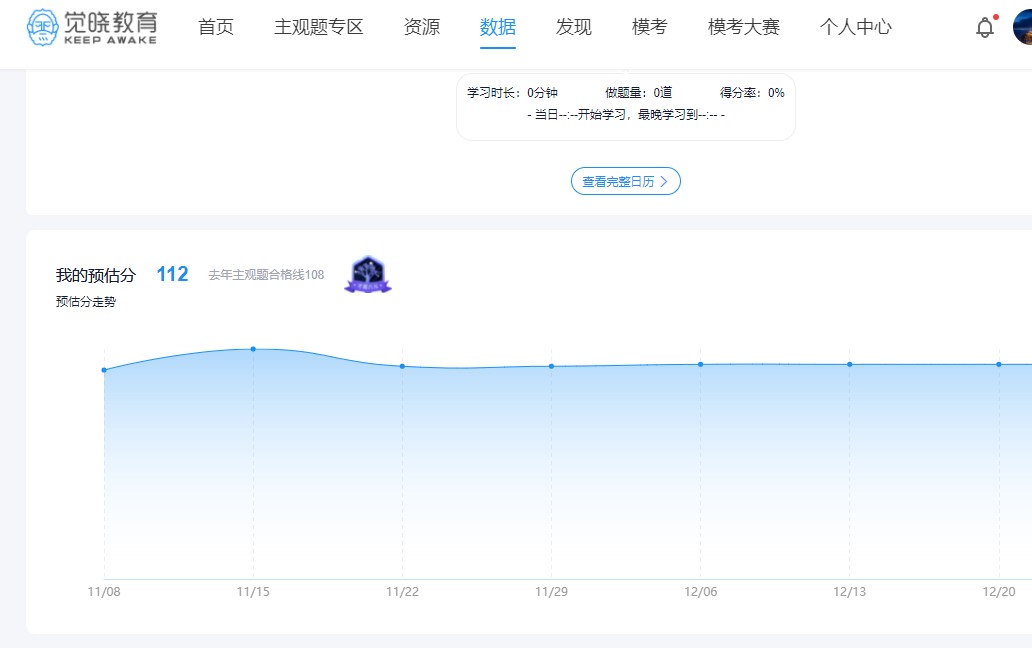Open 个人中心 in the navigation
The image size is (1032, 648).
coord(856,27)
